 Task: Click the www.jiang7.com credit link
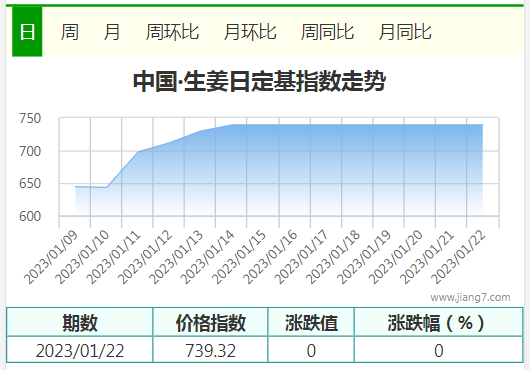470,297
